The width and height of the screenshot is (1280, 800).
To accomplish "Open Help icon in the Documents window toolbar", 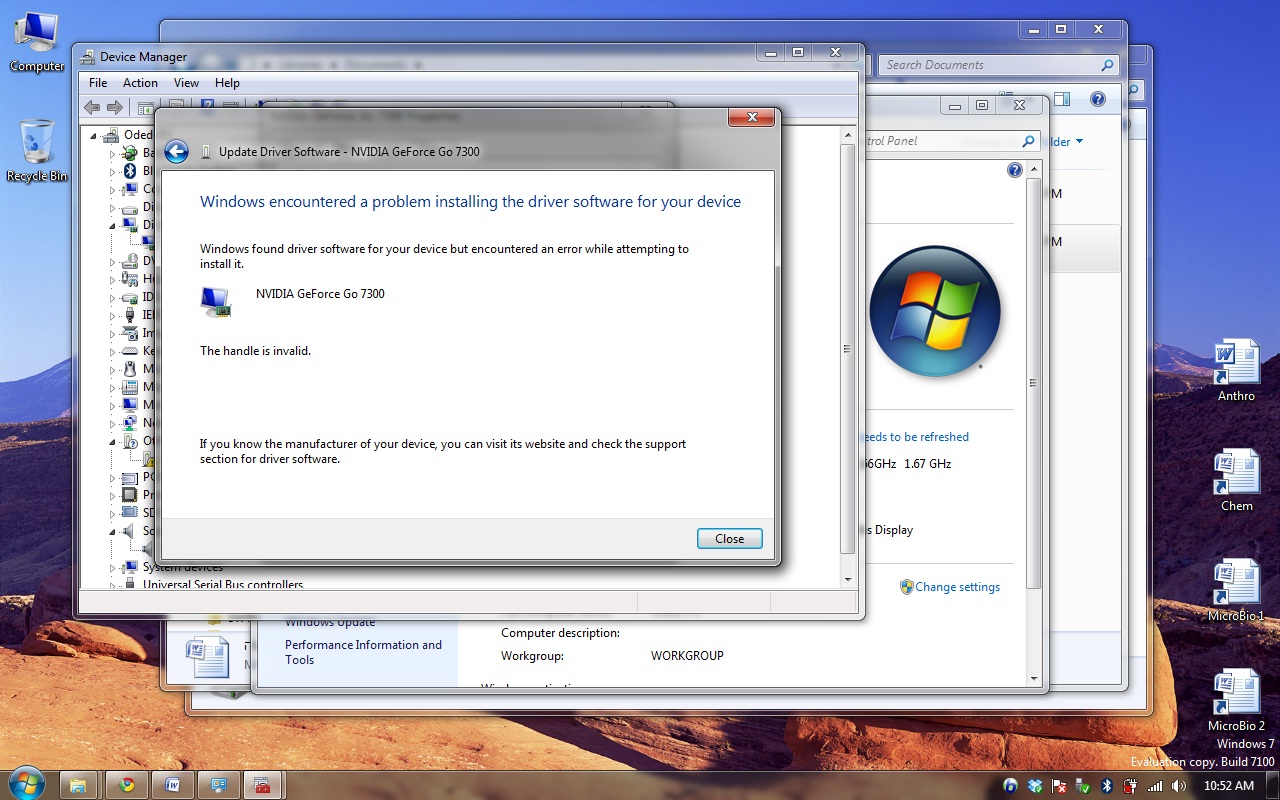I will tap(1097, 99).
